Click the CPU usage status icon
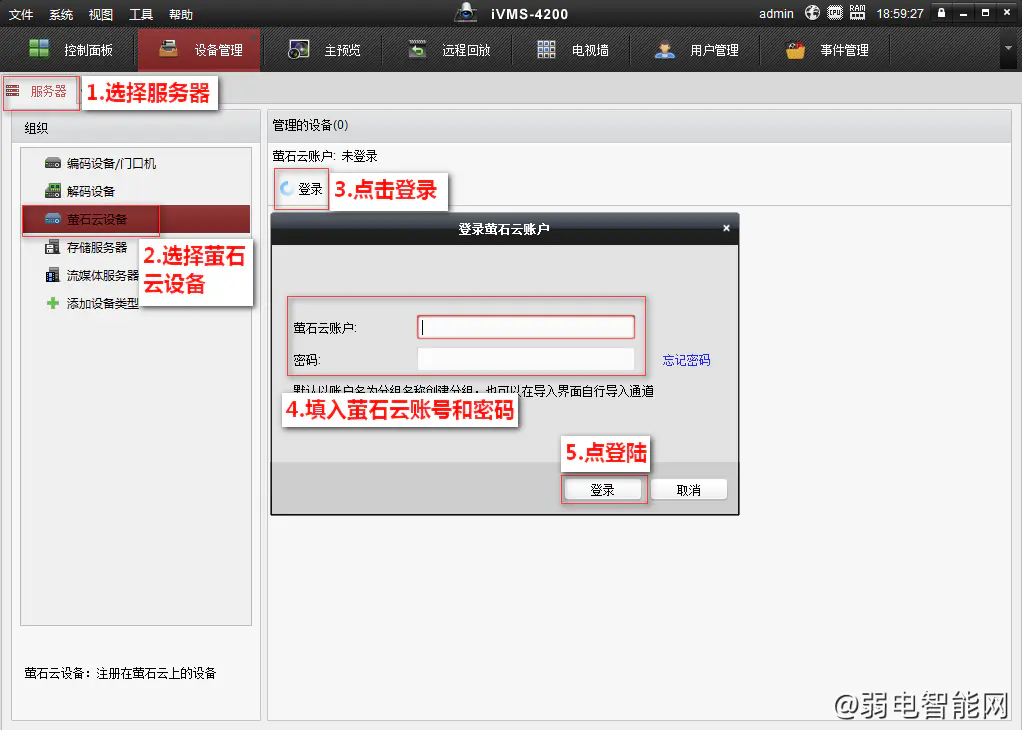This screenshot has height=730, width=1022. pos(835,12)
